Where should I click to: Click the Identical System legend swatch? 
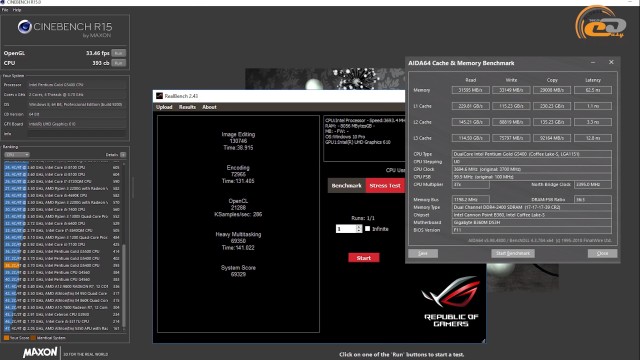pyautogui.click(x=33, y=338)
